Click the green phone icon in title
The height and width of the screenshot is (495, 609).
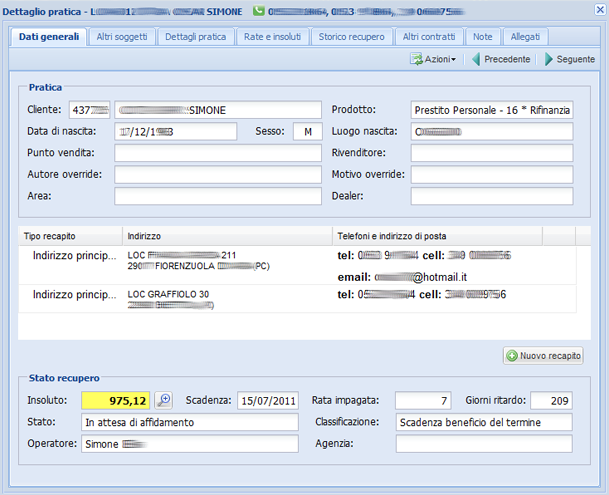tap(258, 11)
